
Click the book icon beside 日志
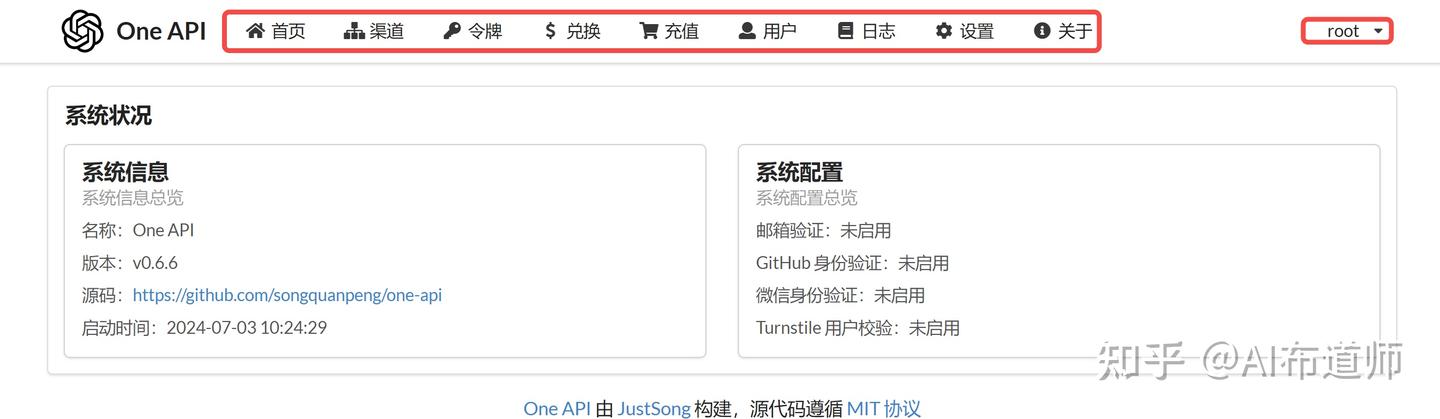[x=846, y=31]
